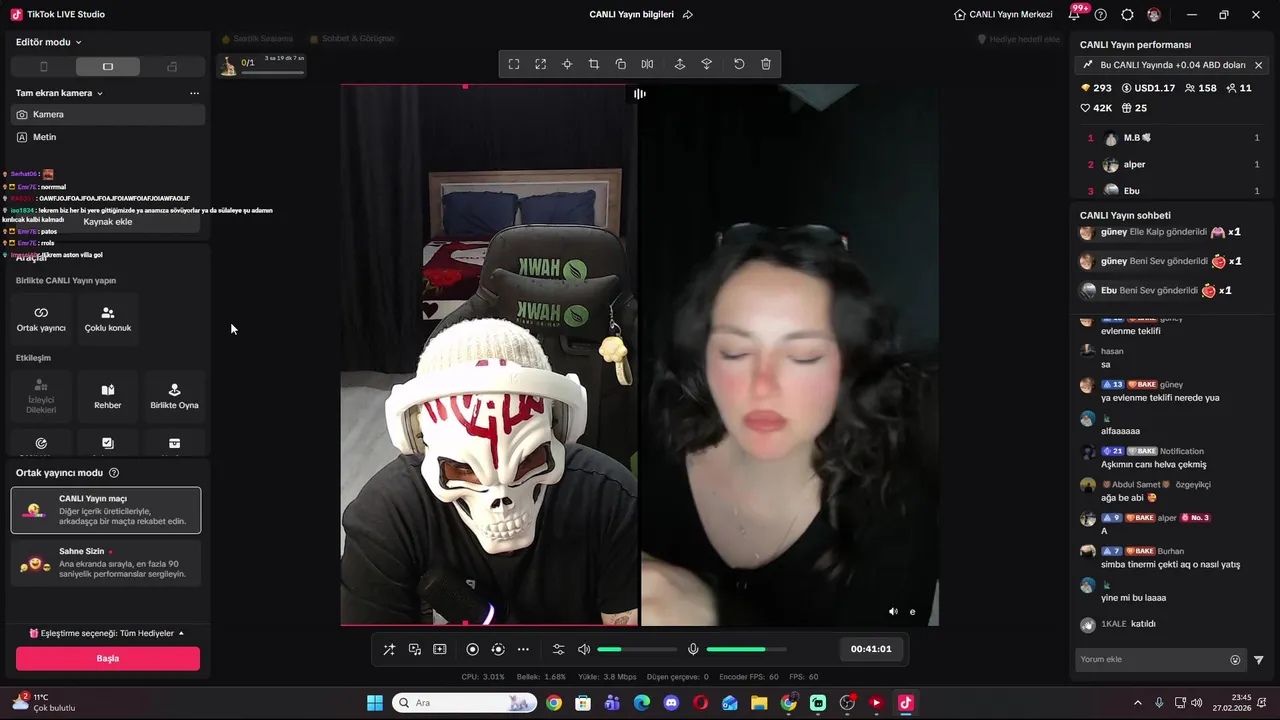Select the Kamera source

108,114
